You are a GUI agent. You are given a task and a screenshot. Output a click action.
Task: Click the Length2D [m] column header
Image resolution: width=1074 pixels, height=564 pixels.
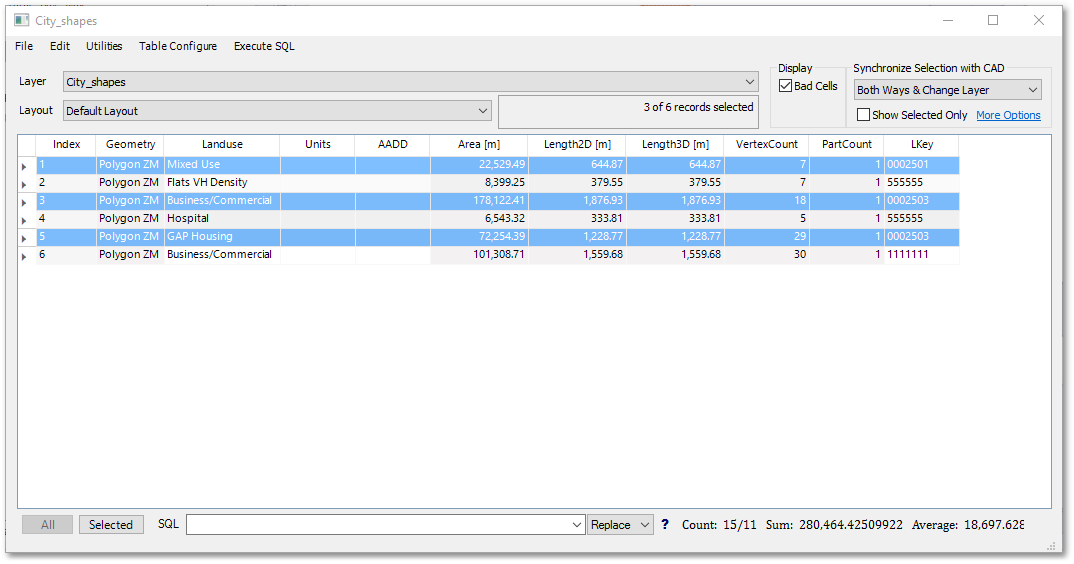click(x=577, y=145)
